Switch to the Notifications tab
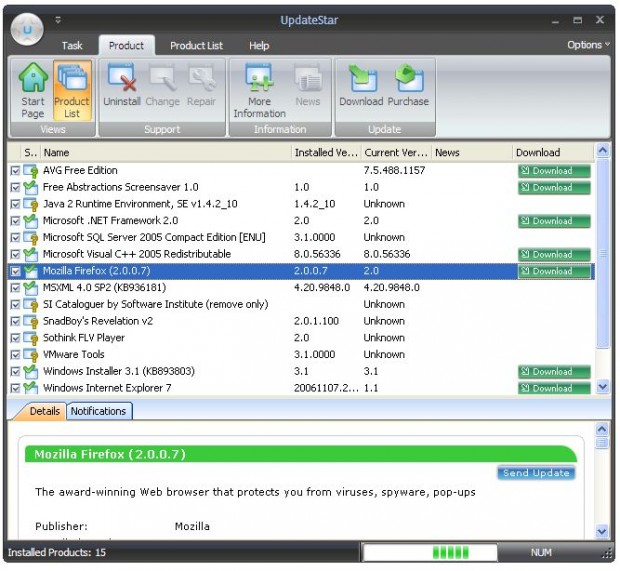620x571 pixels. tap(98, 411)
